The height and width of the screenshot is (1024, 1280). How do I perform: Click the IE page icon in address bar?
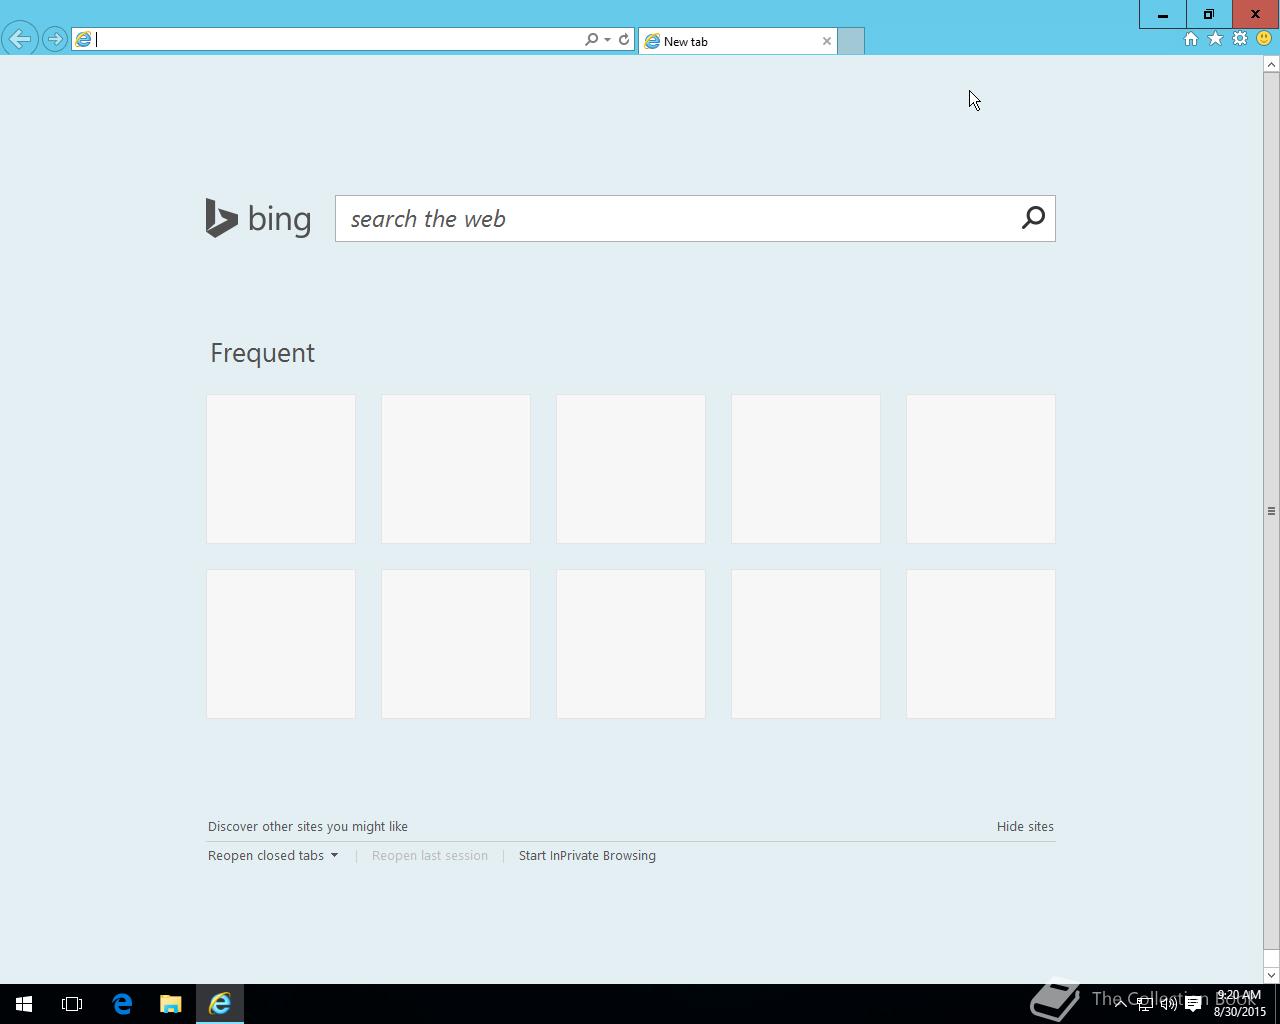coord(84,39)
